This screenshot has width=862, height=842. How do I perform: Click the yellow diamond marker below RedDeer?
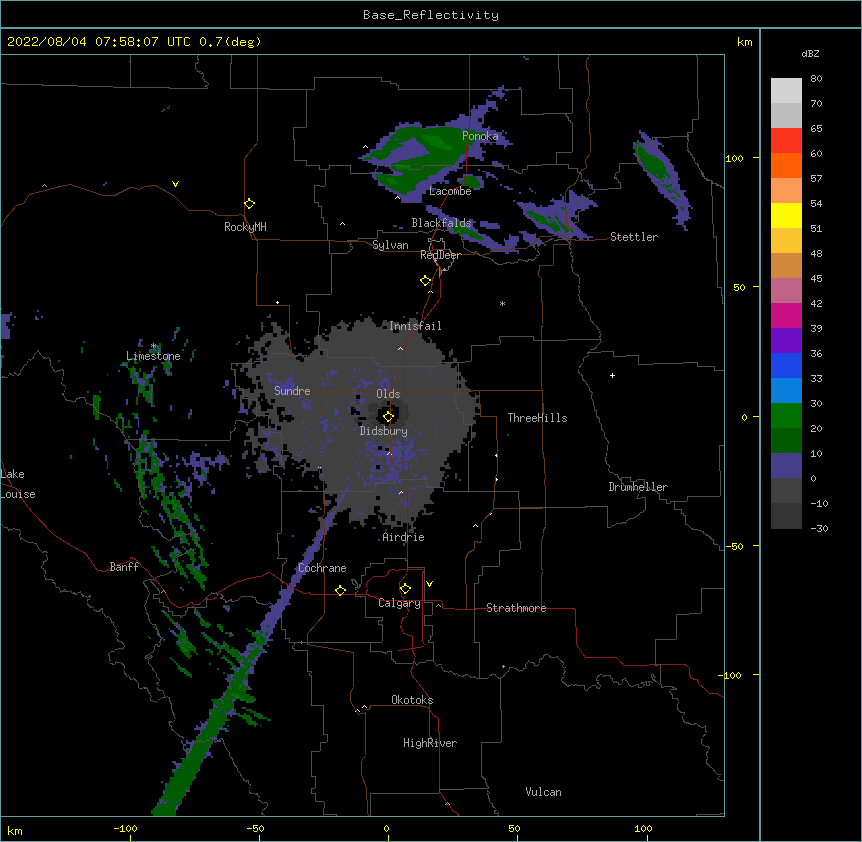coord(426,281)
